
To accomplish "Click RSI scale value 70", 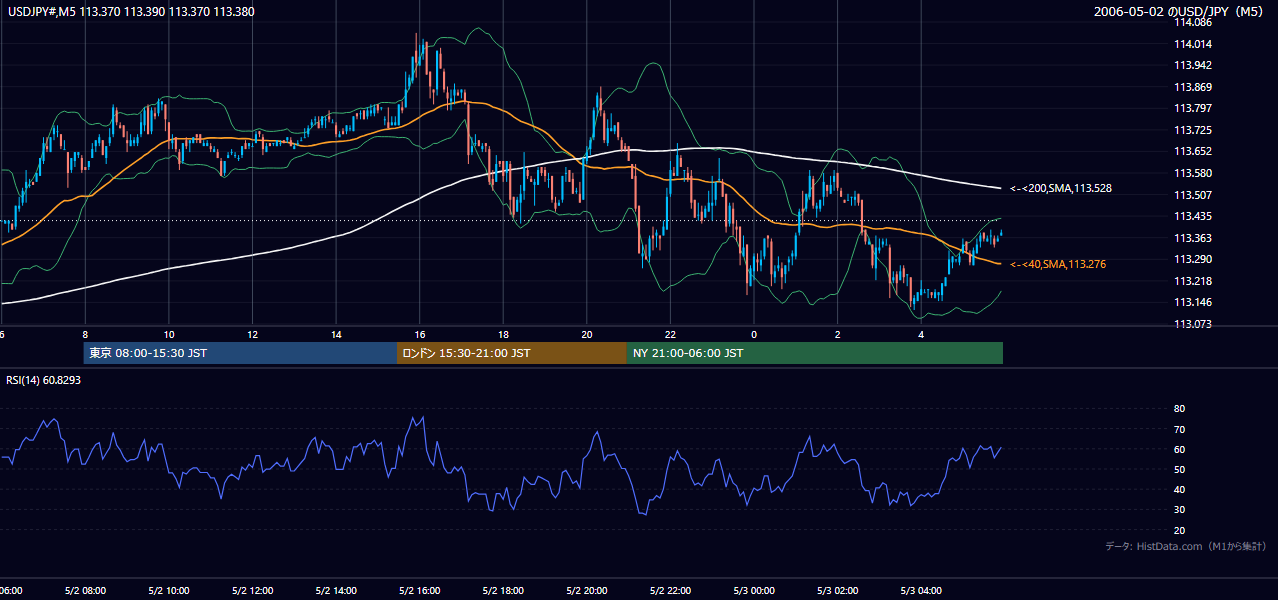I will click(x=1179, y=429).
